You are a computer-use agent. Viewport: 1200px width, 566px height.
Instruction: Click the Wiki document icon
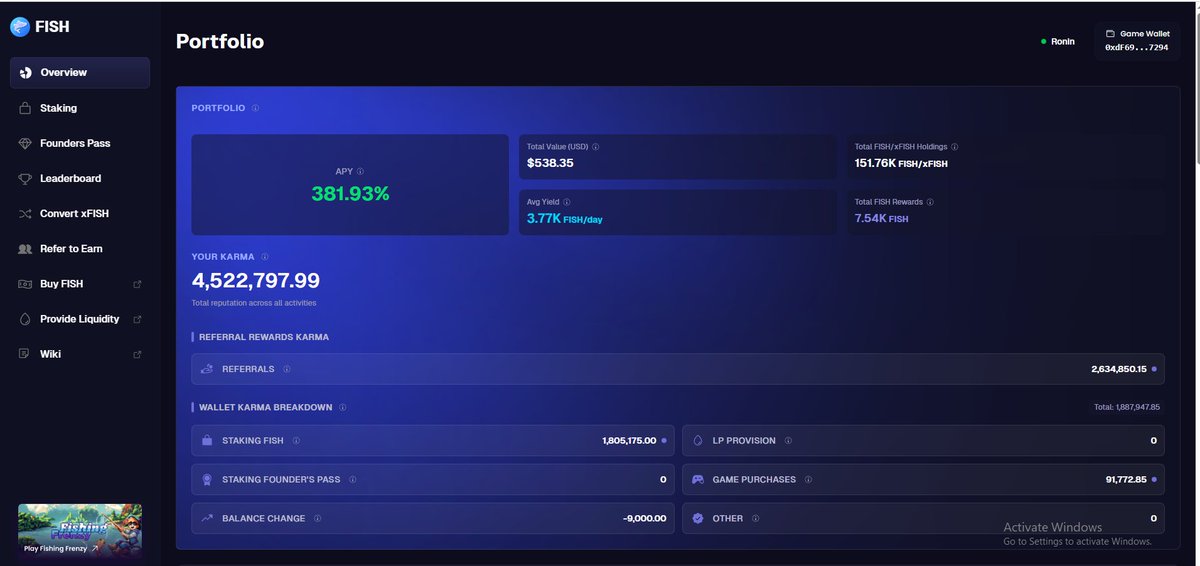(25, 354)
